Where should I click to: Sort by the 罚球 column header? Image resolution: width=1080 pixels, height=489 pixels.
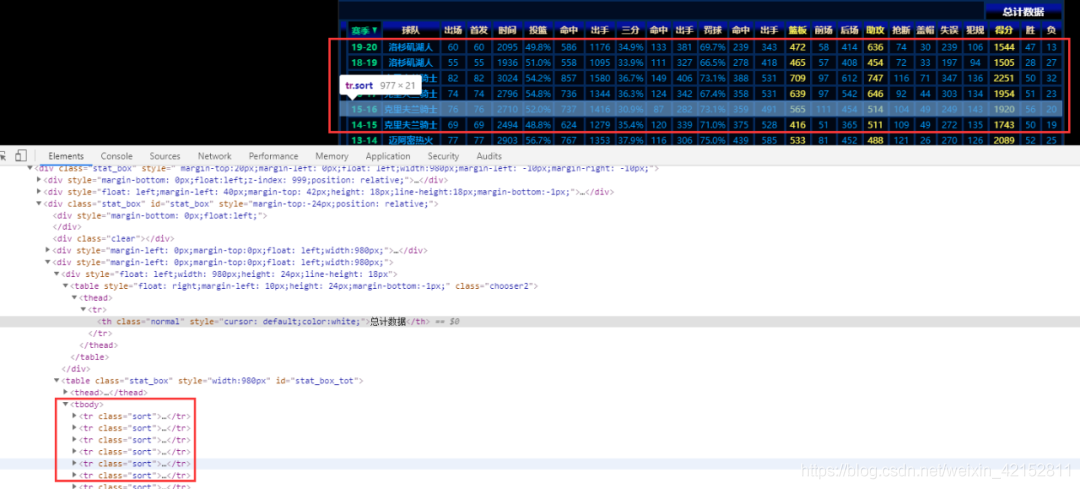712,30
